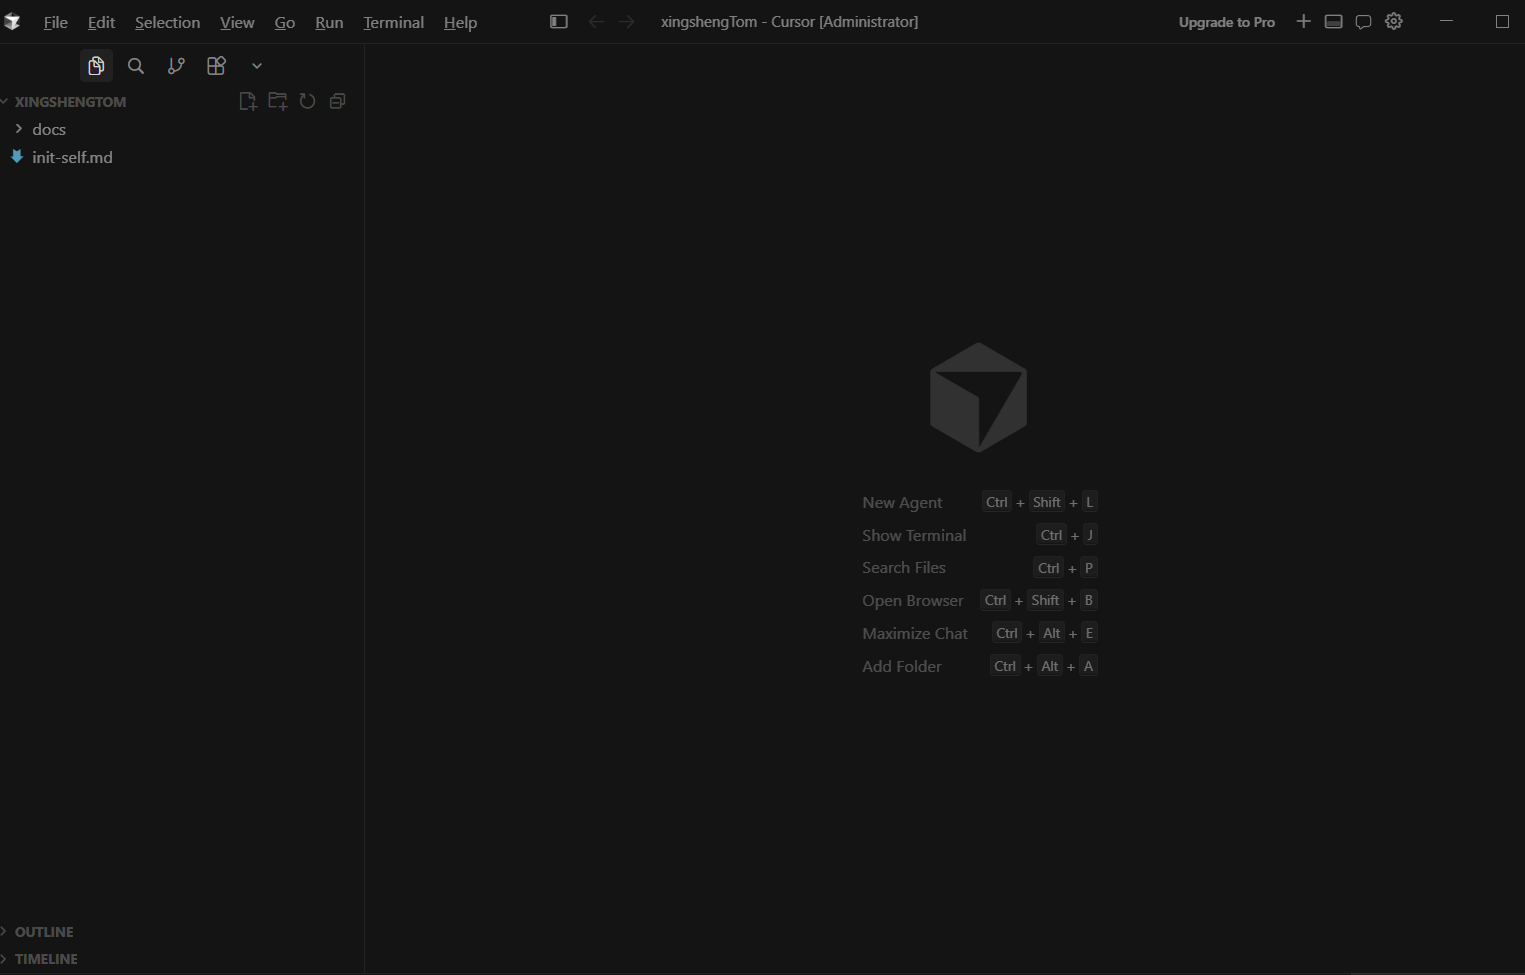Maximize the Cursor window

pyautogui.click(x=1502, y=21)
